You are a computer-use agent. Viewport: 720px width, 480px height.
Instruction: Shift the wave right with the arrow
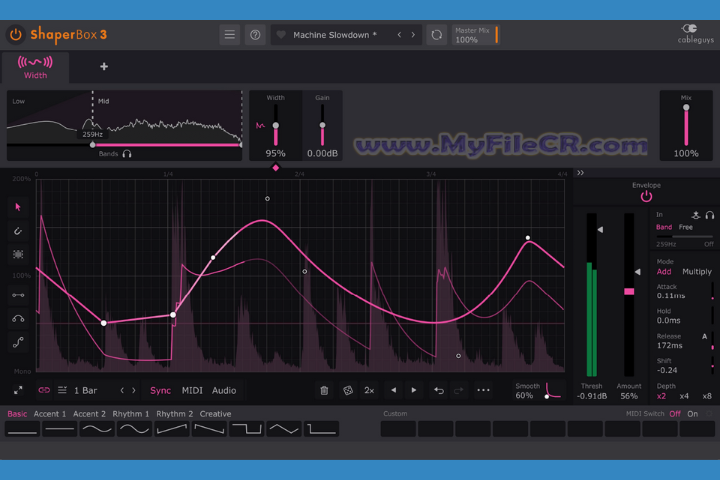(x=414, y=390)
